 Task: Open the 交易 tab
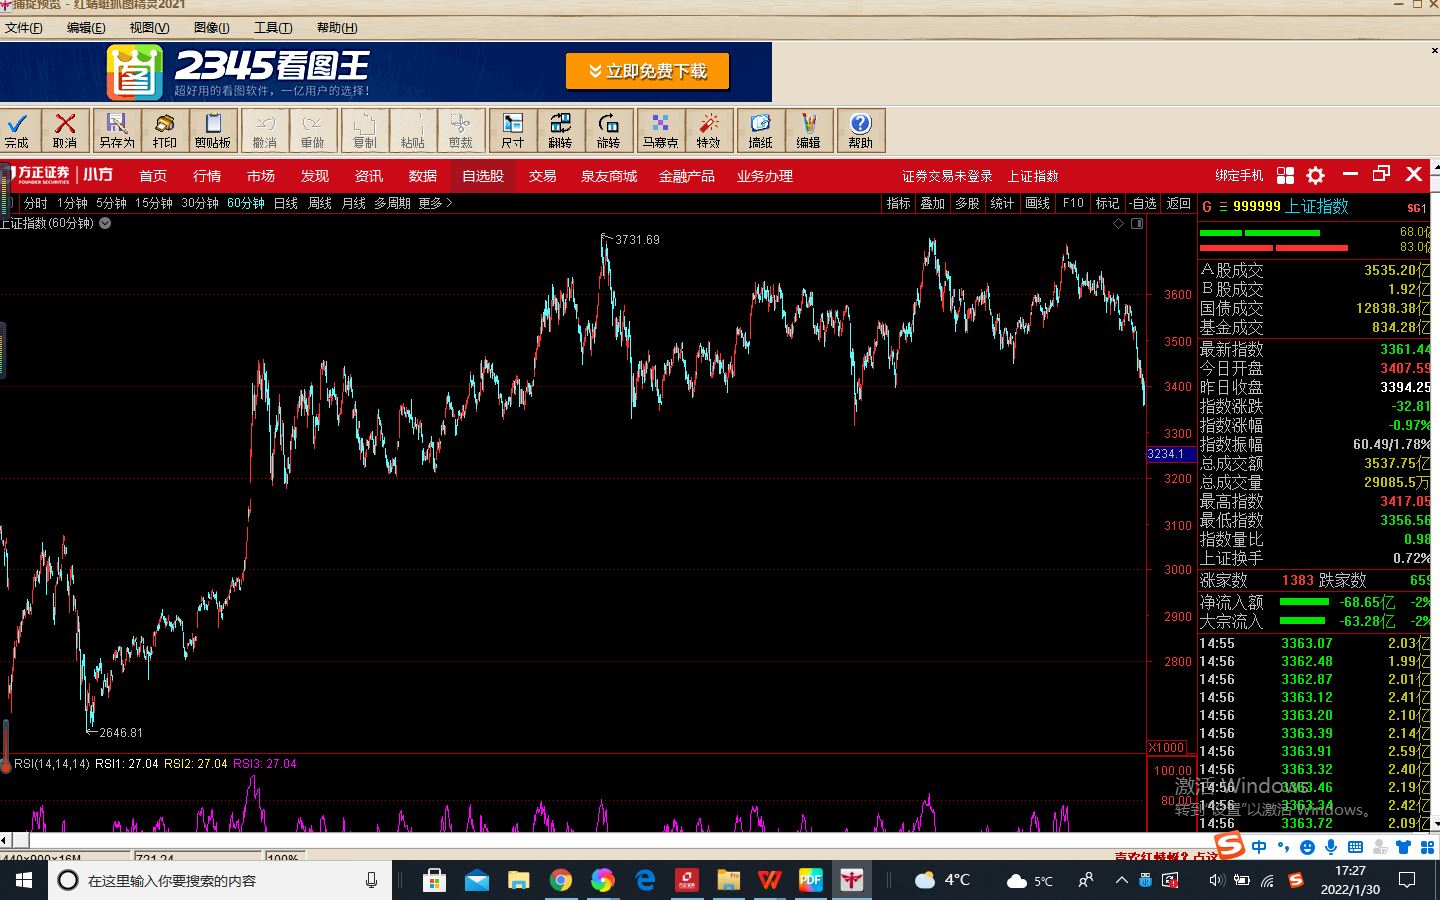point(543,176)
